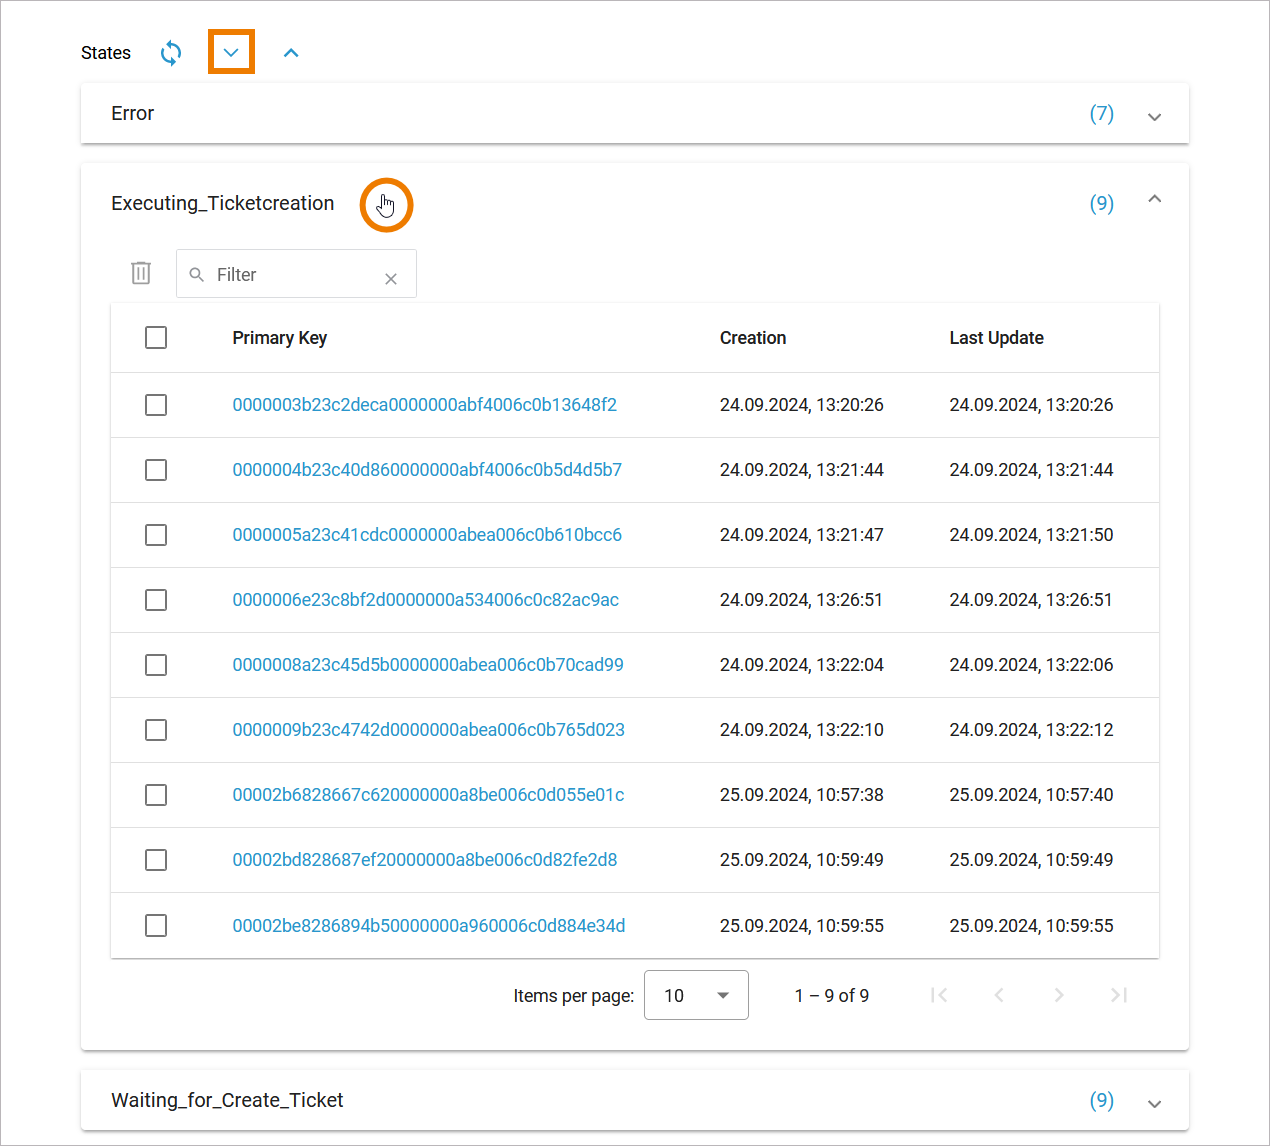Open primary key 00002b6828667c620000000a8be006c0d055e01c

(x=428, y=795)
